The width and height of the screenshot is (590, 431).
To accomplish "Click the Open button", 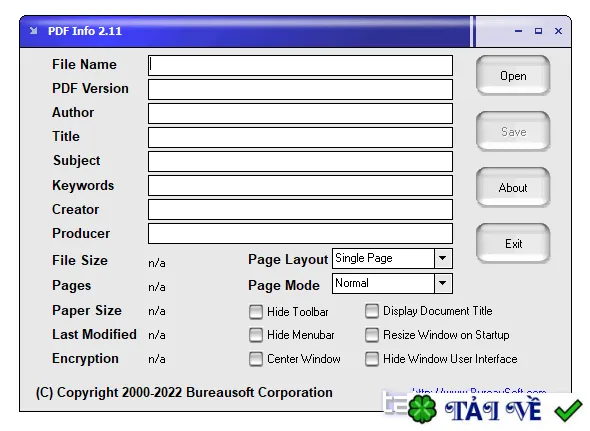I will coord(513,75).
